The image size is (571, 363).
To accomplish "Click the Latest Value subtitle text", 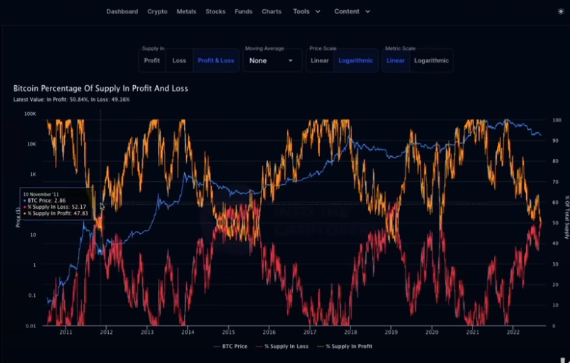I will (71, 99).
